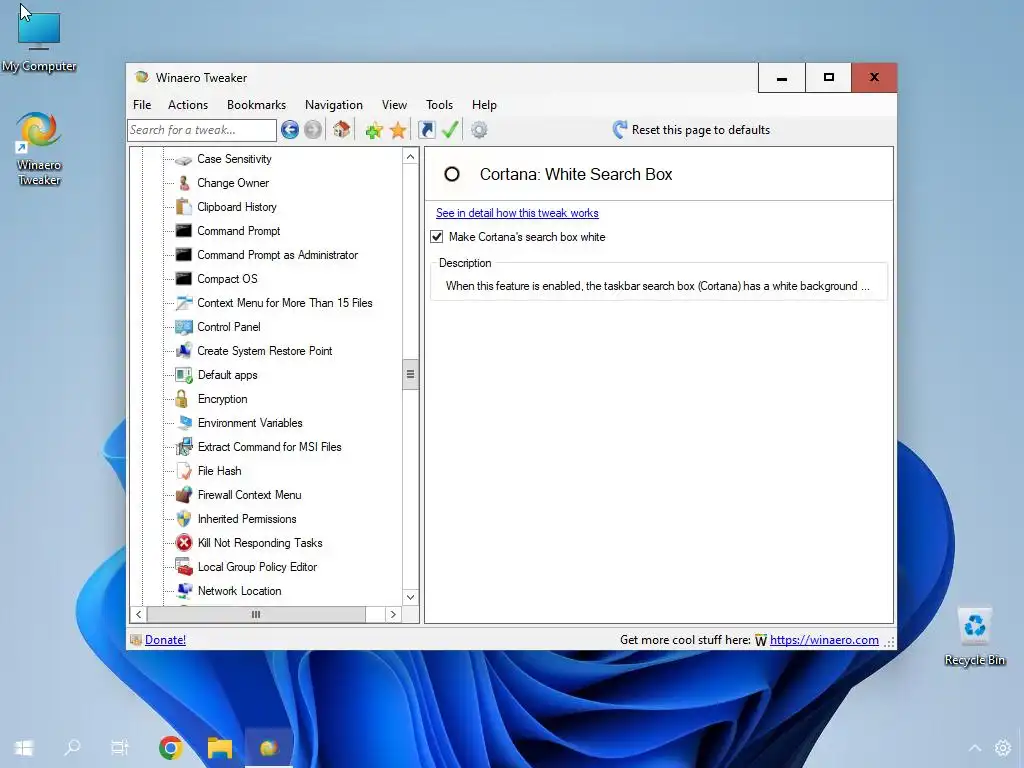This screenshot has height=768, width=1024.
Task: Click the Kill Not Responding Tasks red icon
Action: point(184,543)
